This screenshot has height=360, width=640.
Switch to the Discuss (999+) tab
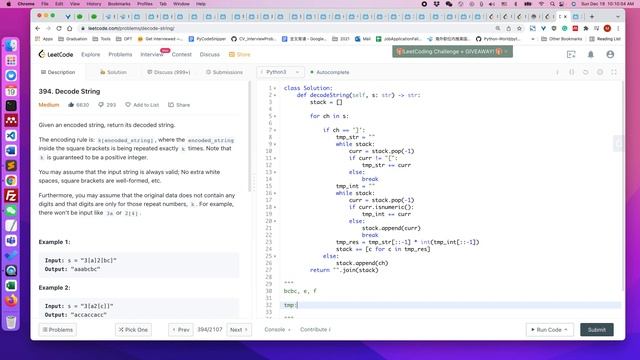point(169,72)
